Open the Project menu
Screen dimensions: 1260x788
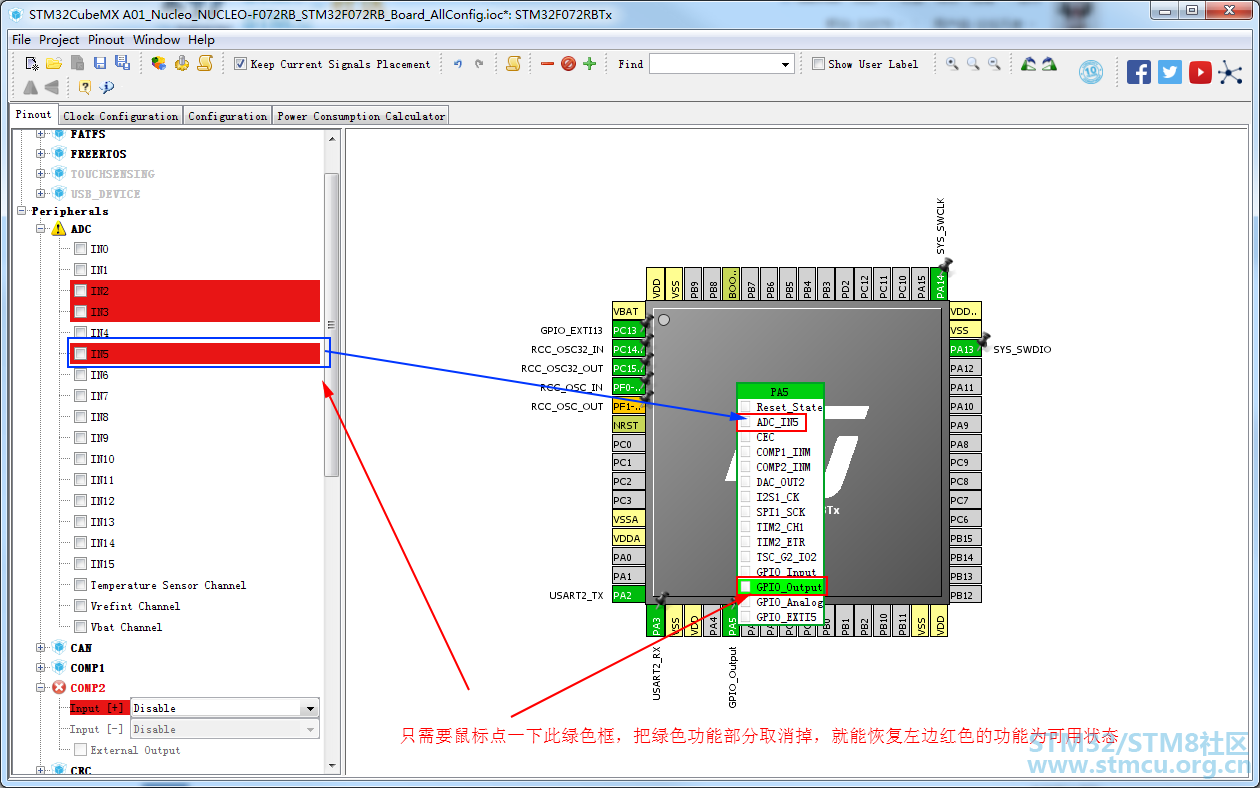point(59,40)
